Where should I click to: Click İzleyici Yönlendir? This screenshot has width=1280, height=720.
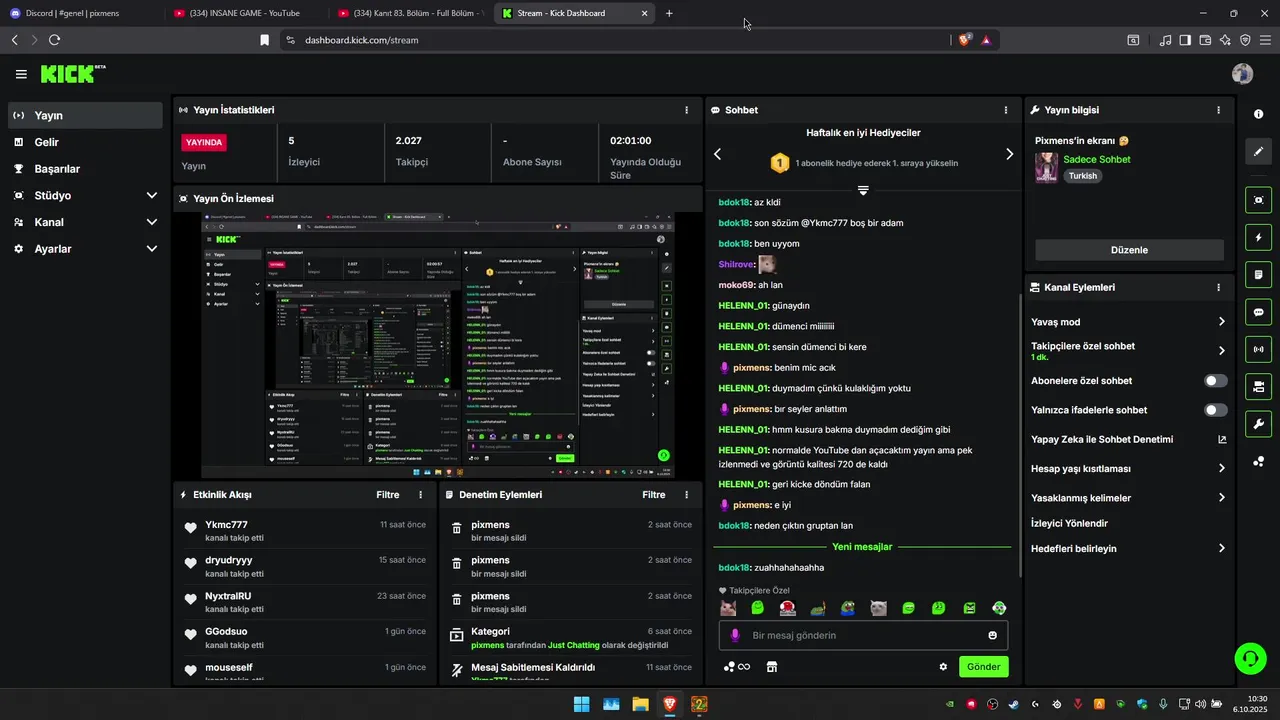pos(1070,523)
